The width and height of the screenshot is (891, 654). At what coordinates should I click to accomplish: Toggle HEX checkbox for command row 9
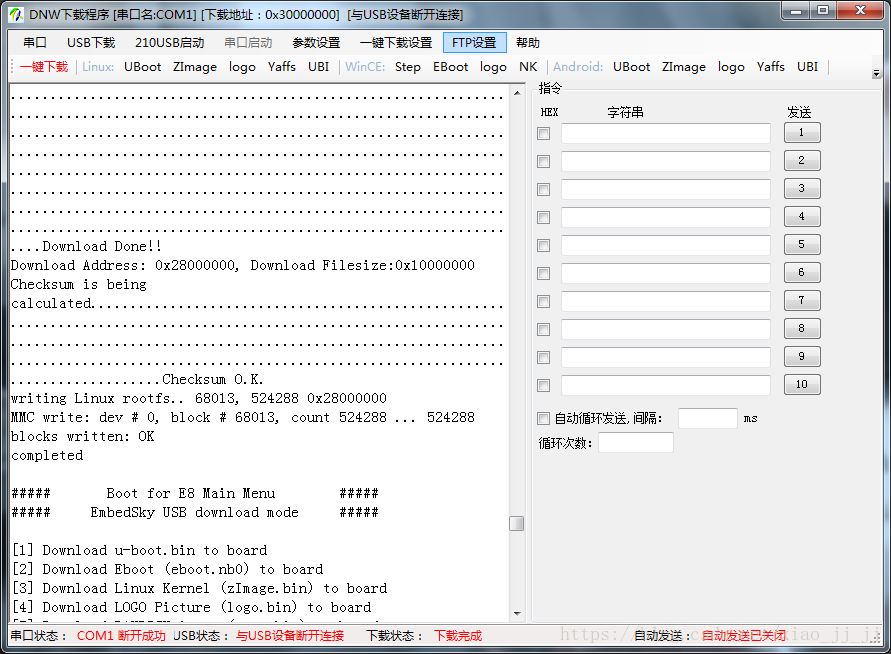[x=544, y=357]
